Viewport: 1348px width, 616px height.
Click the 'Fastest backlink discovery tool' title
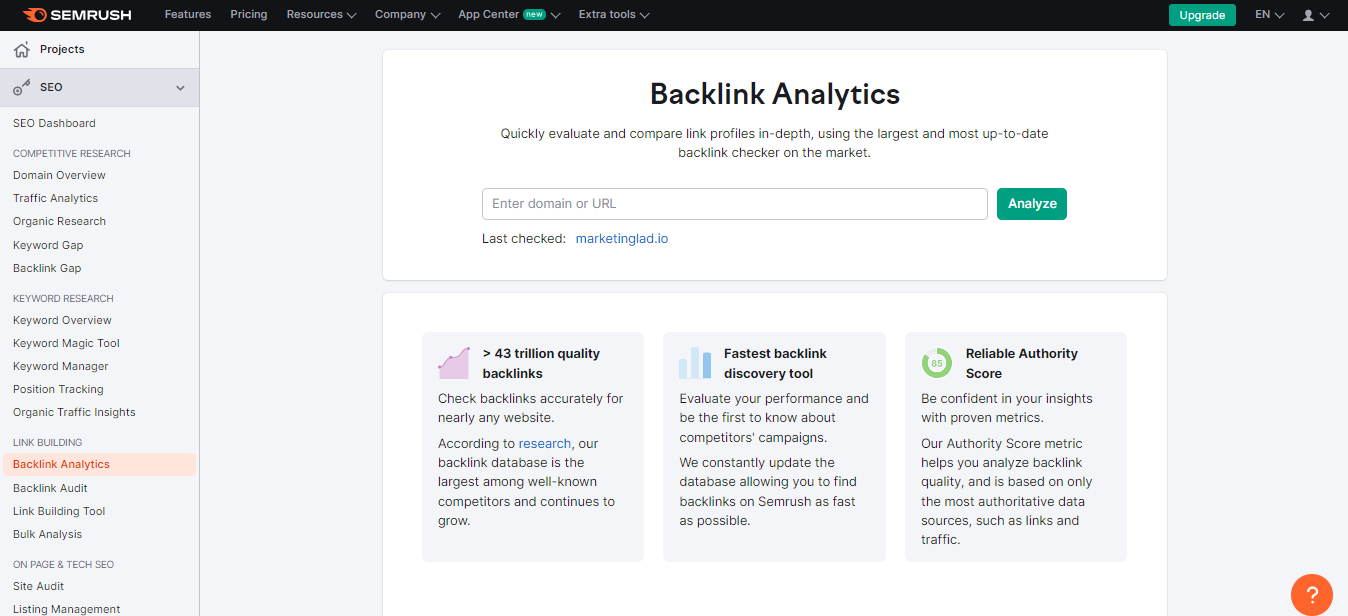[775, 363]
